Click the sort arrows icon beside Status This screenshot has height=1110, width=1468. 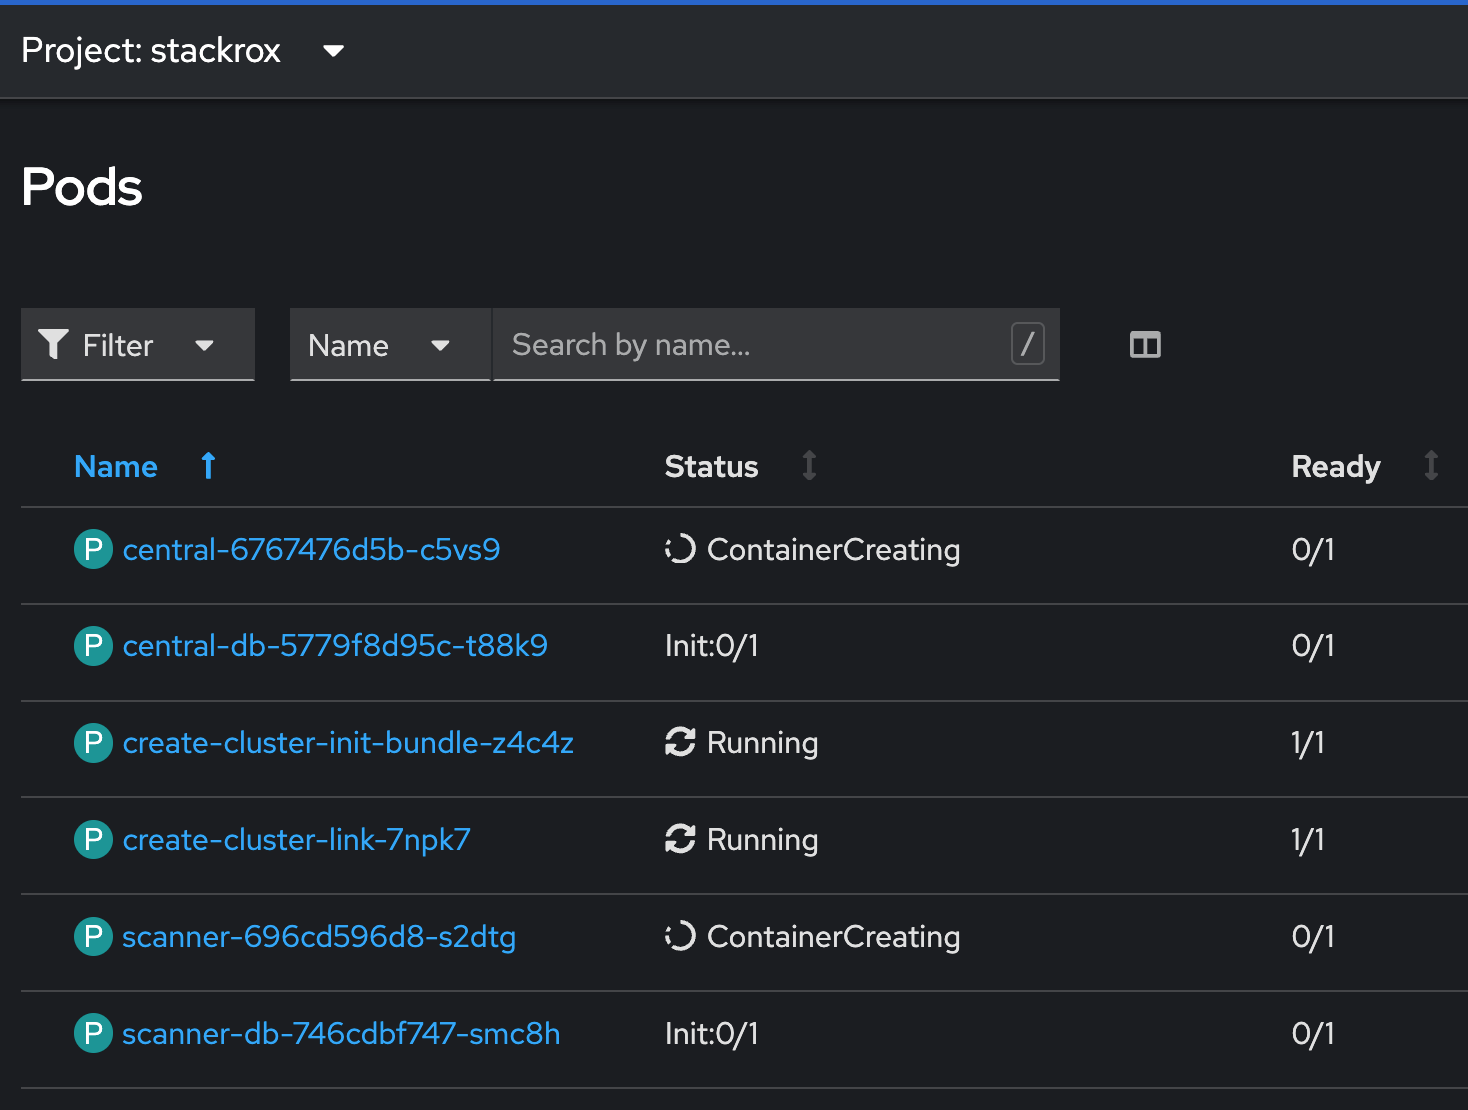(x=809, y=466)
